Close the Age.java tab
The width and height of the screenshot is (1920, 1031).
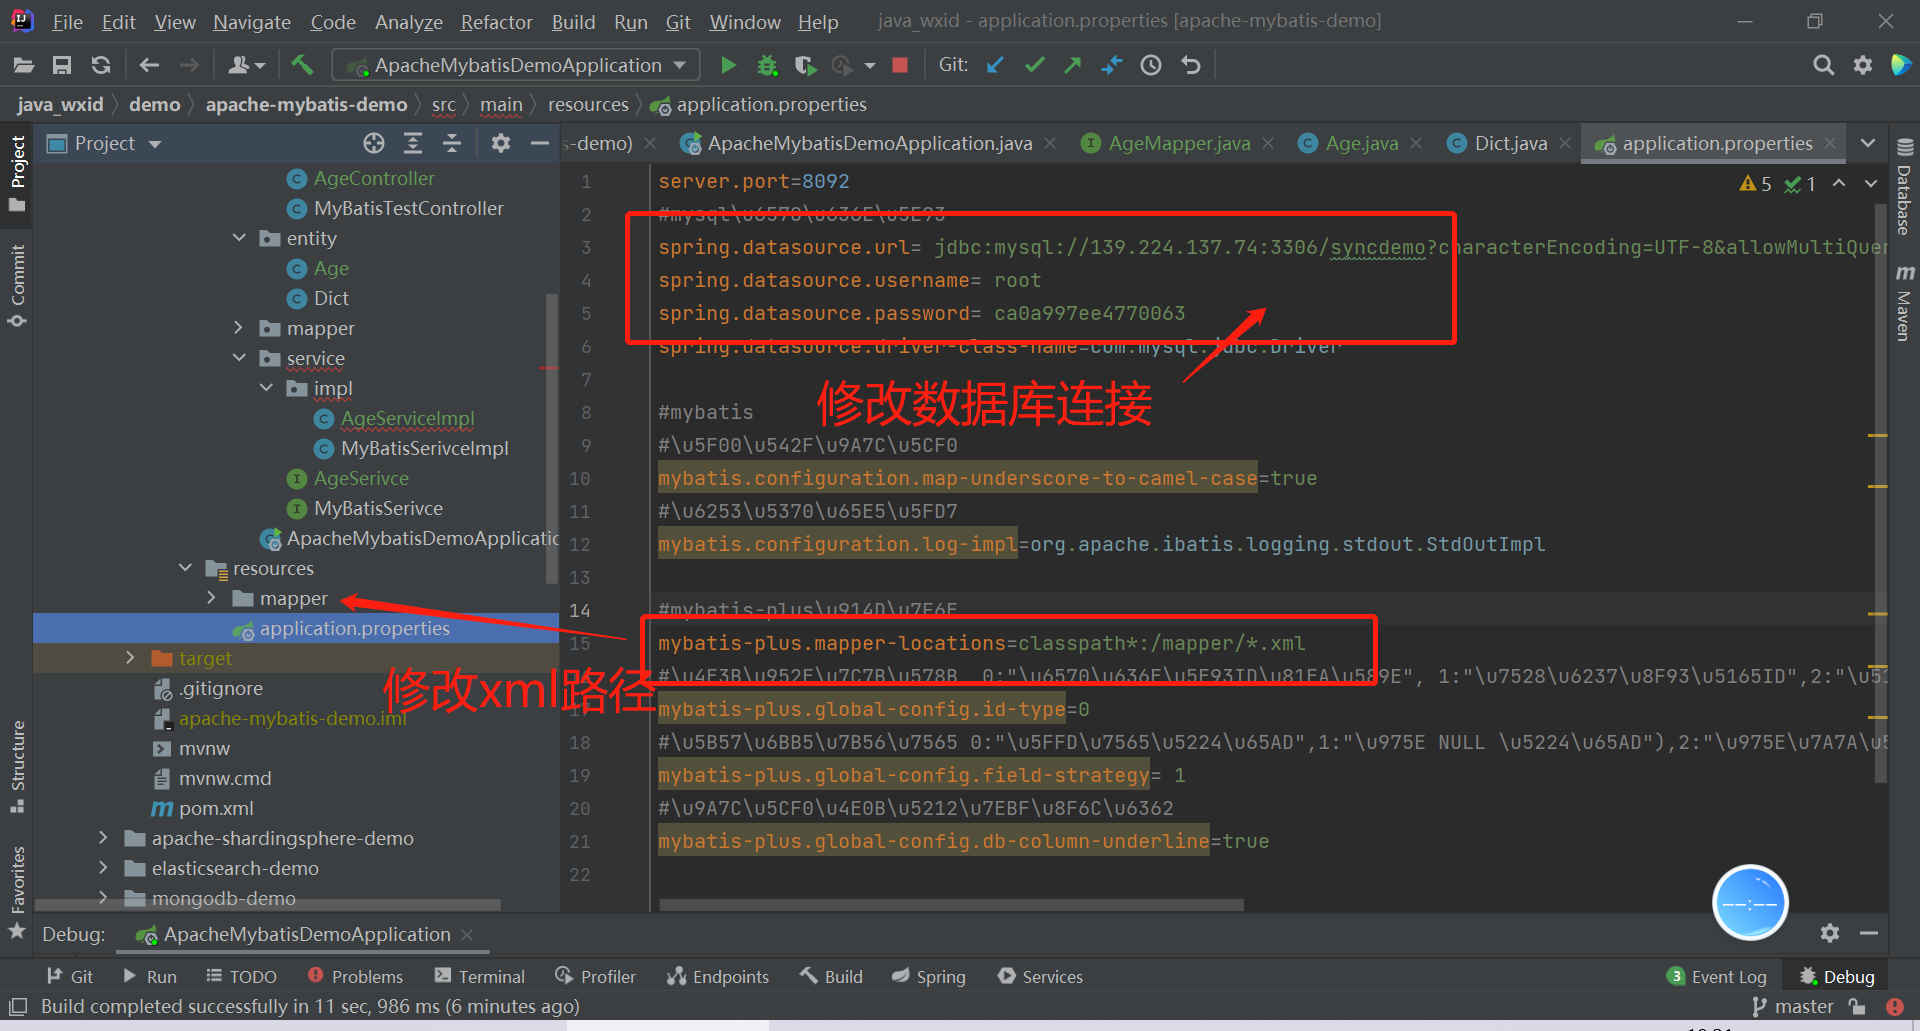[x=1416, y=143]
